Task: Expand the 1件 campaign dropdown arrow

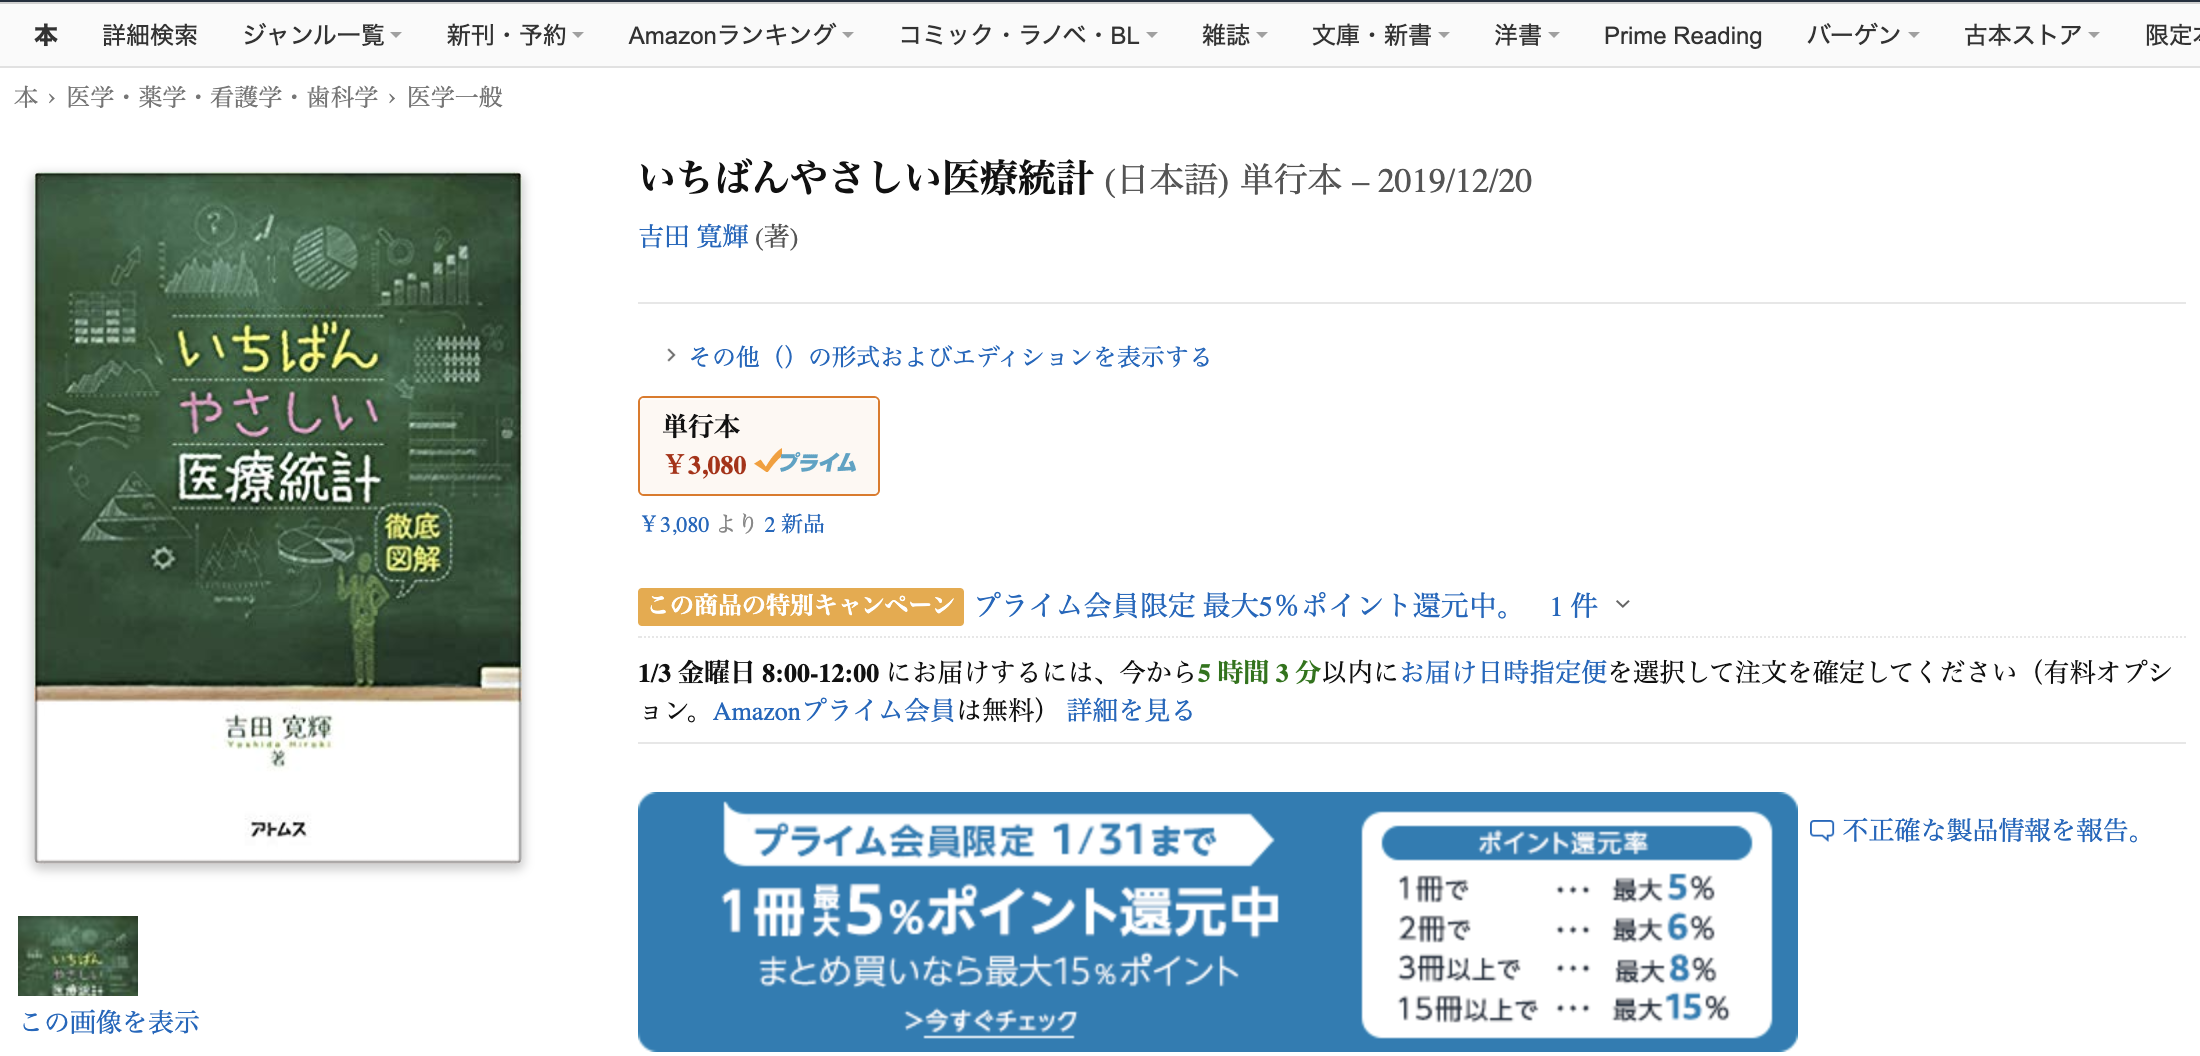Action: (1623, 604)
